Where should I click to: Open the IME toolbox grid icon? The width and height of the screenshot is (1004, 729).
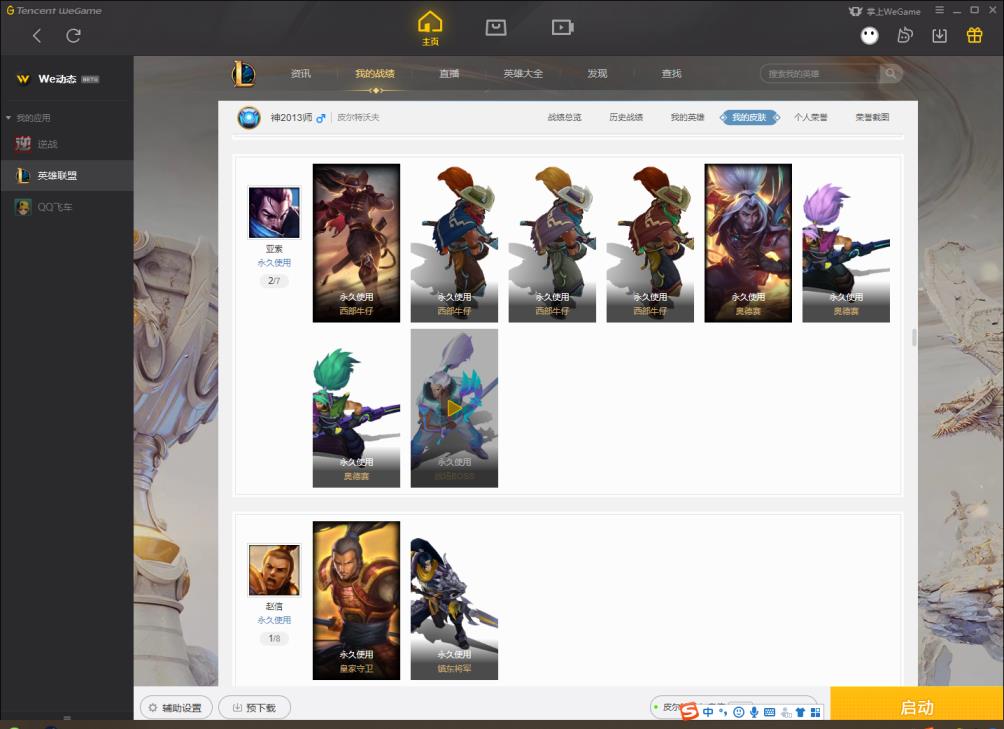tap(815, 712)
